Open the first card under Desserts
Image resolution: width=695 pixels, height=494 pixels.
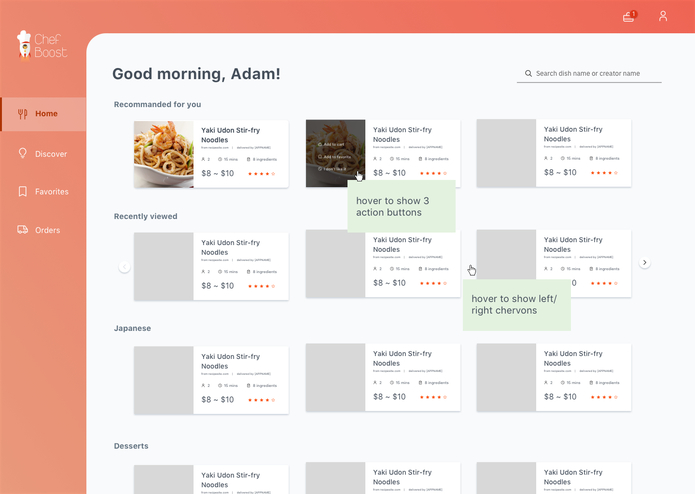(211, 479)
